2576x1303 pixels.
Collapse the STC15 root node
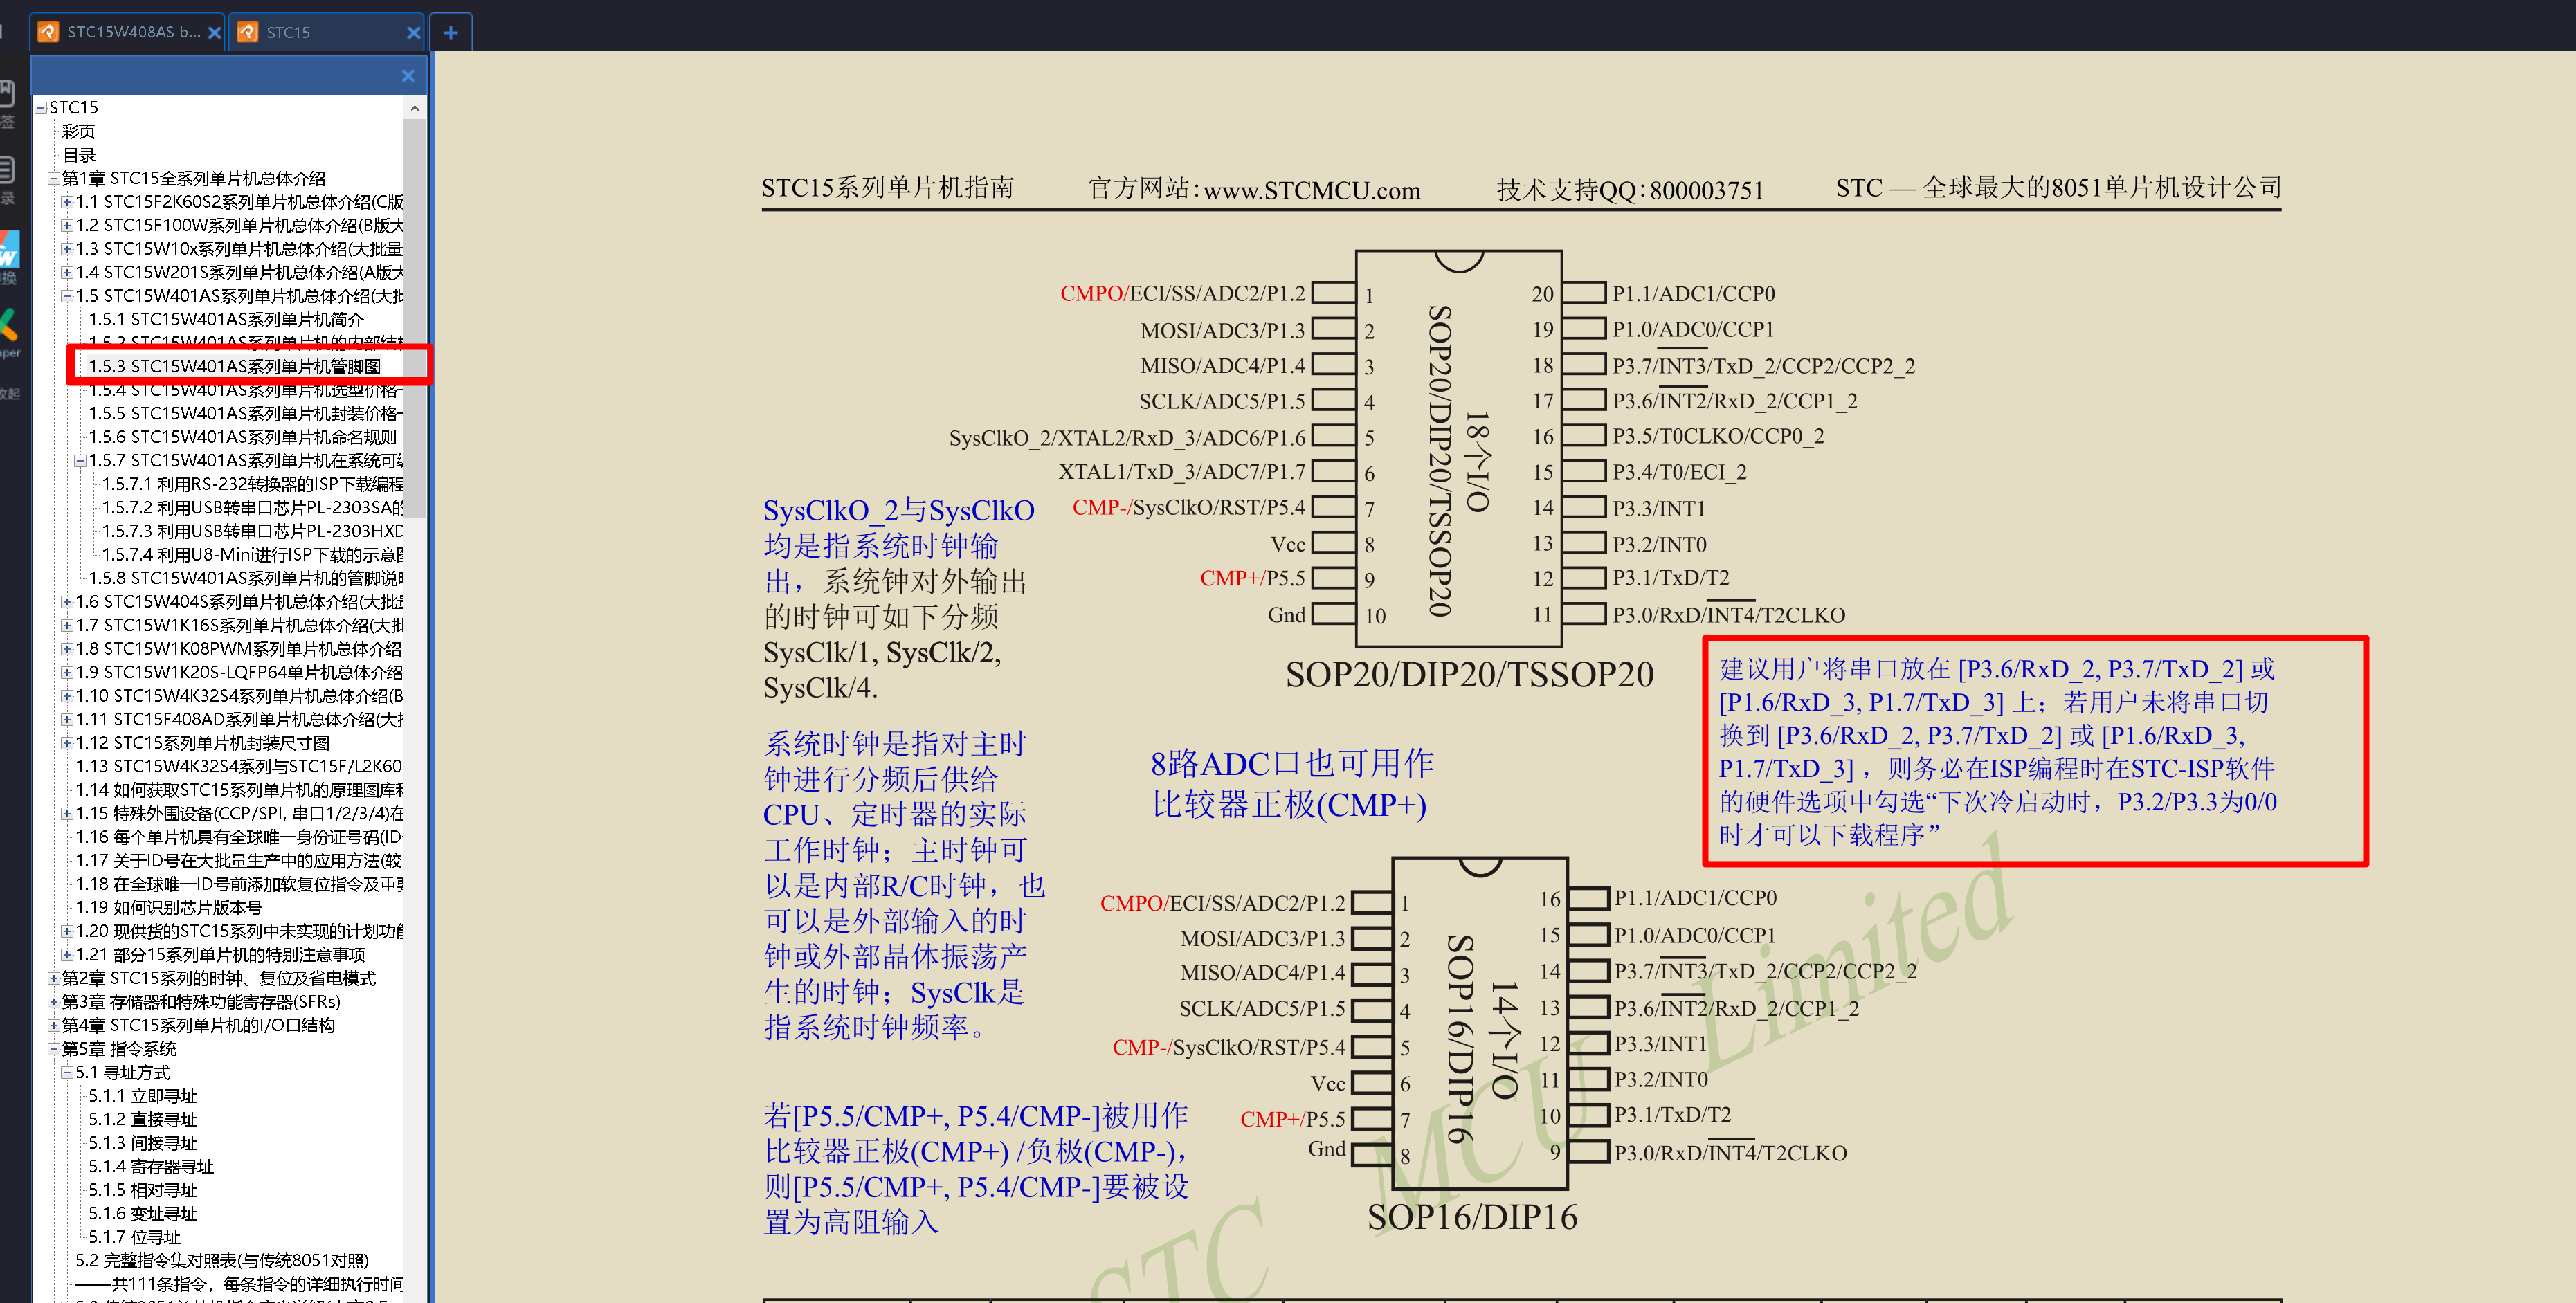click(41, 108)
